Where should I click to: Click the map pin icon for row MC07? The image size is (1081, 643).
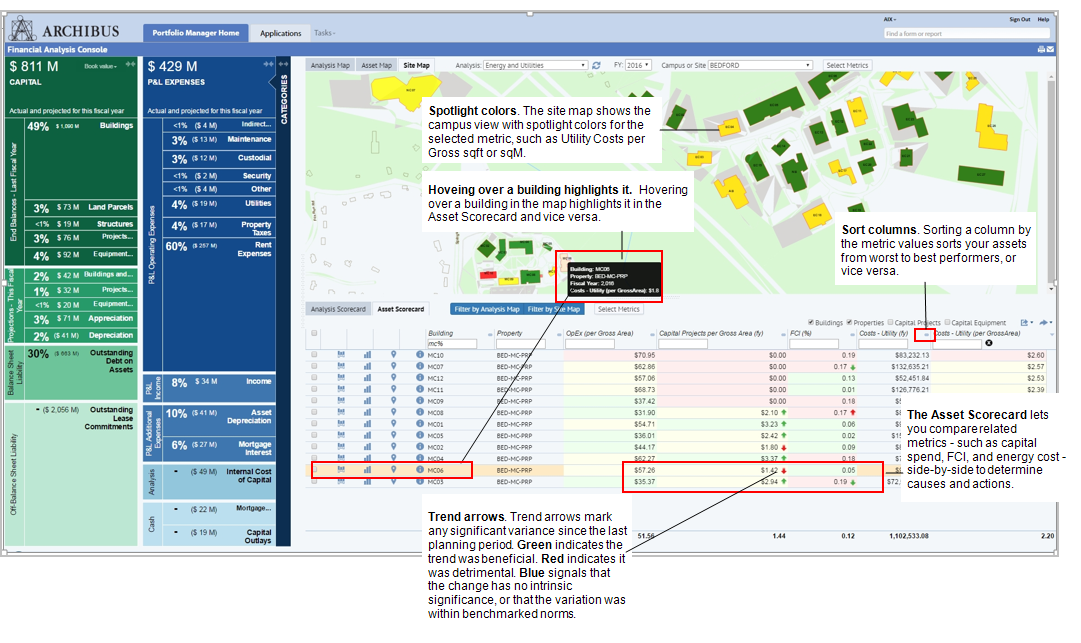click(x=394, y=366)
